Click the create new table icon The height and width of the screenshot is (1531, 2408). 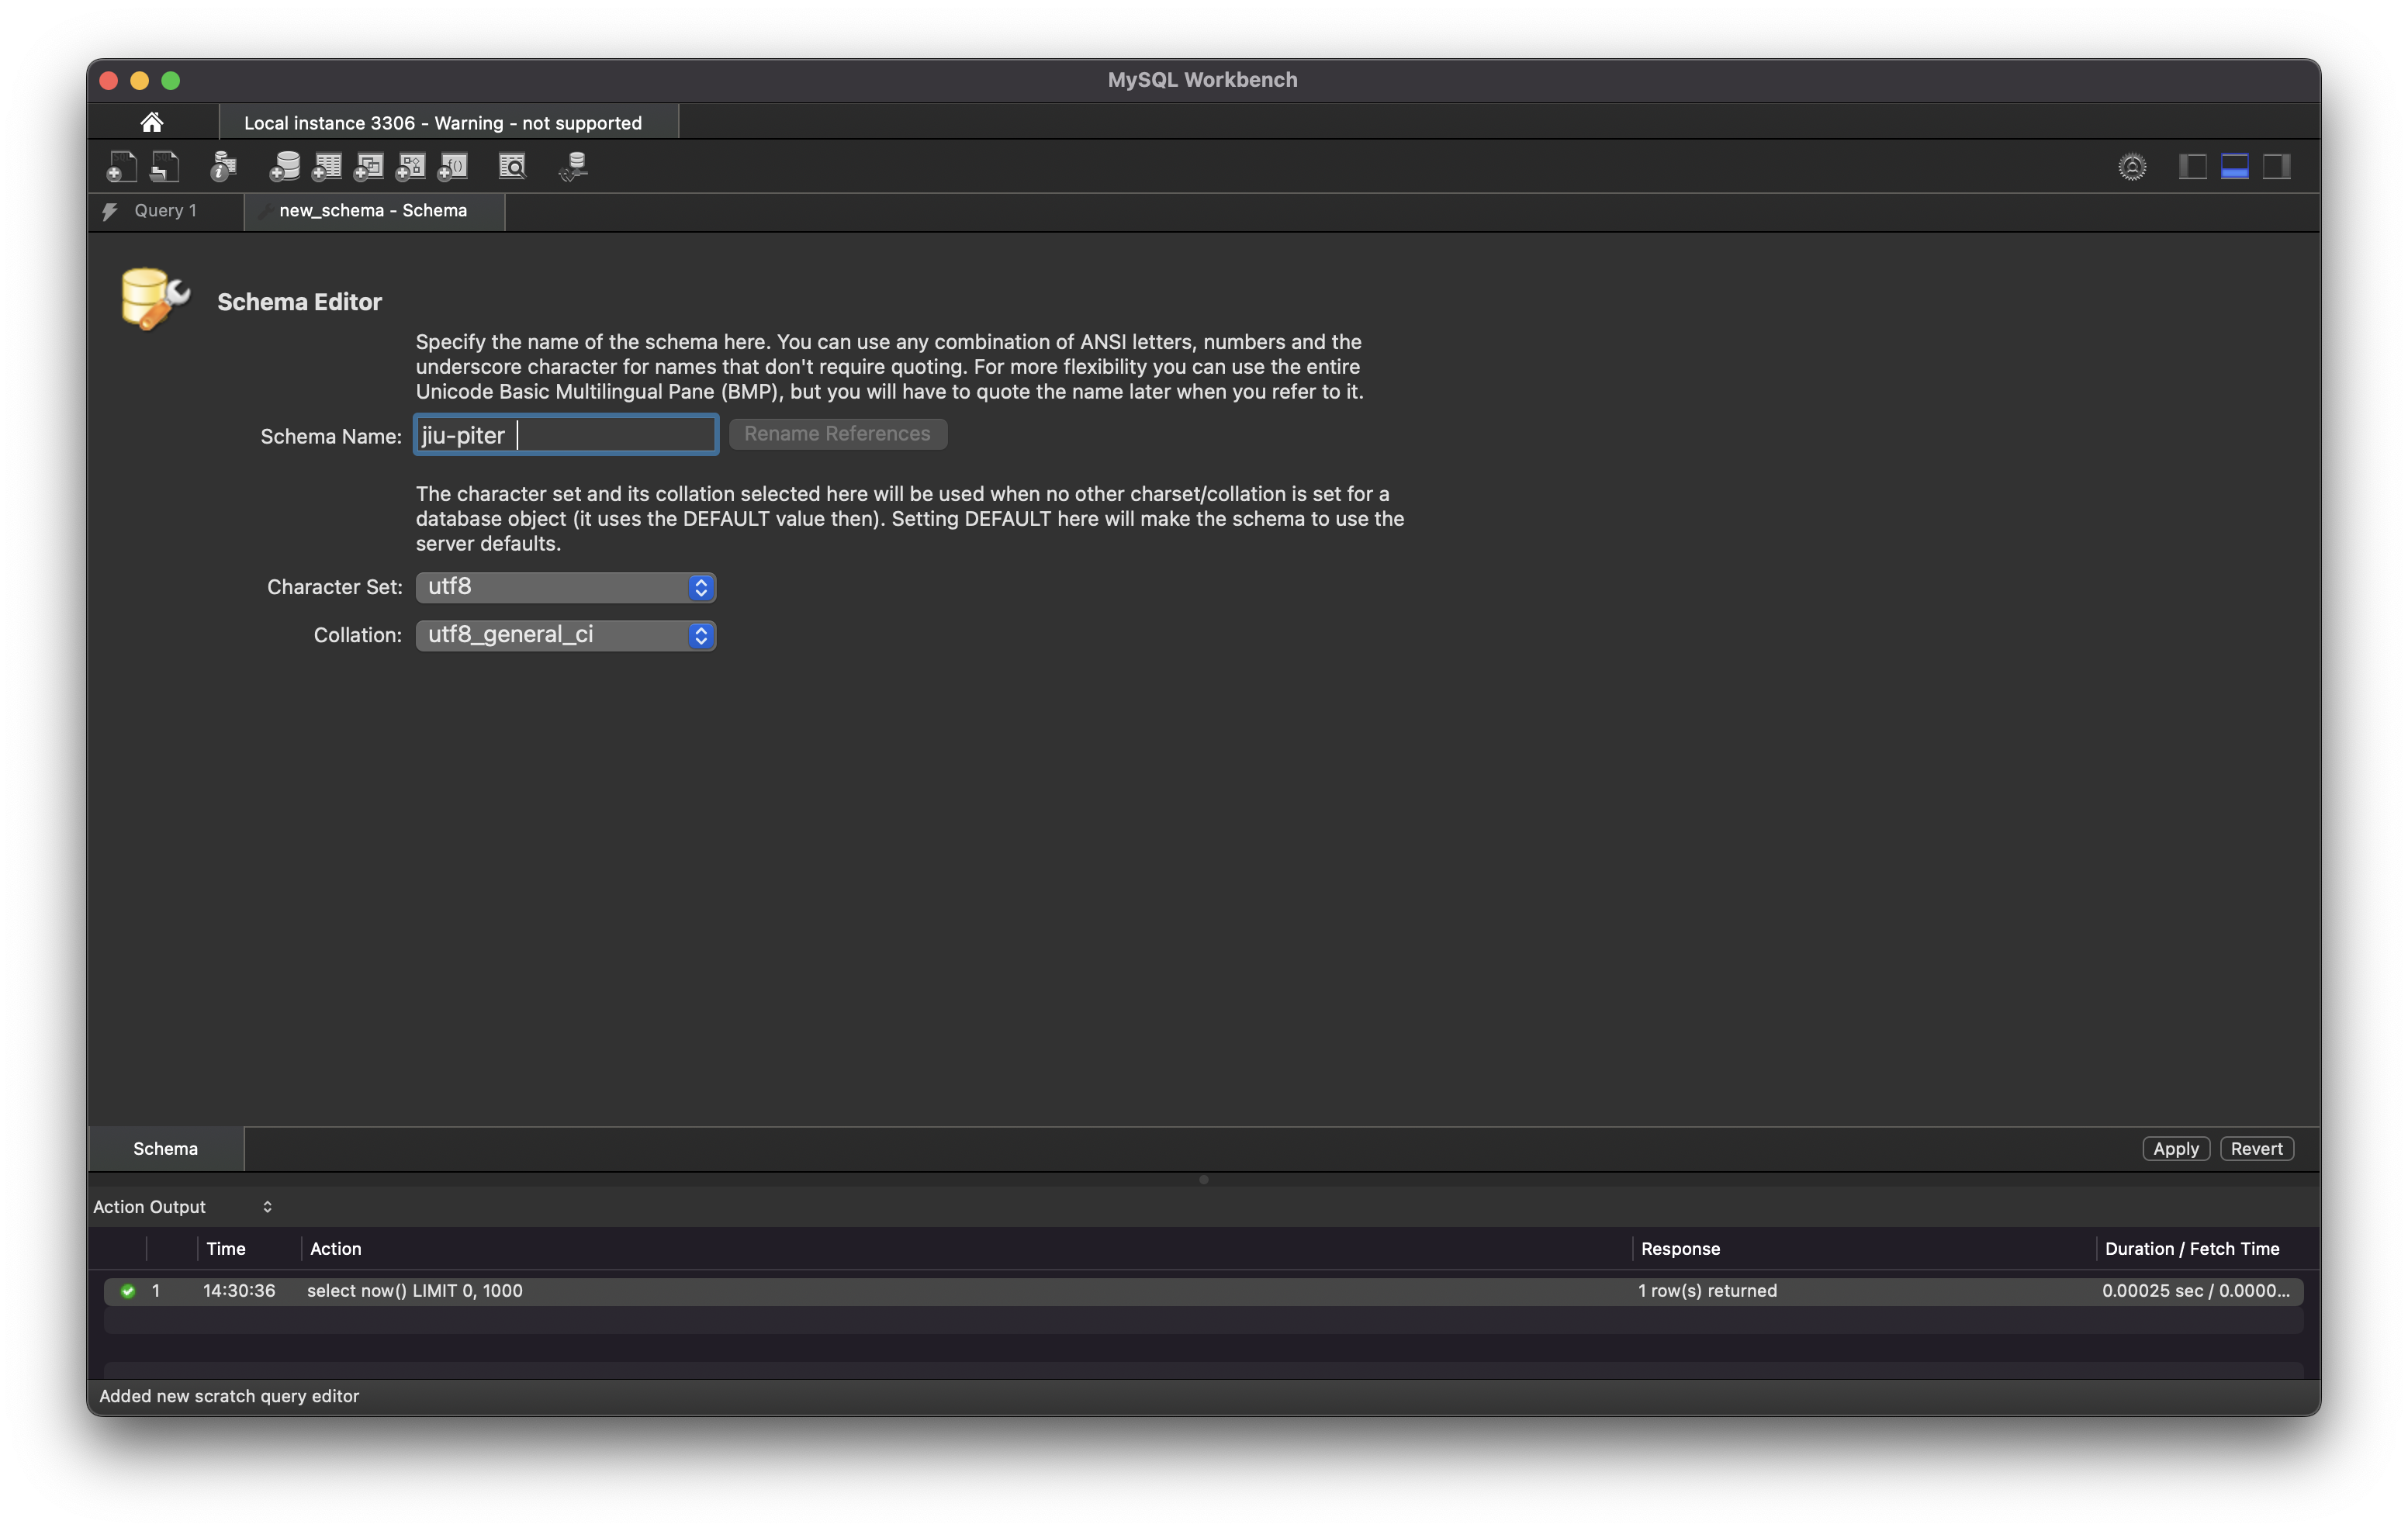(327, 166)
